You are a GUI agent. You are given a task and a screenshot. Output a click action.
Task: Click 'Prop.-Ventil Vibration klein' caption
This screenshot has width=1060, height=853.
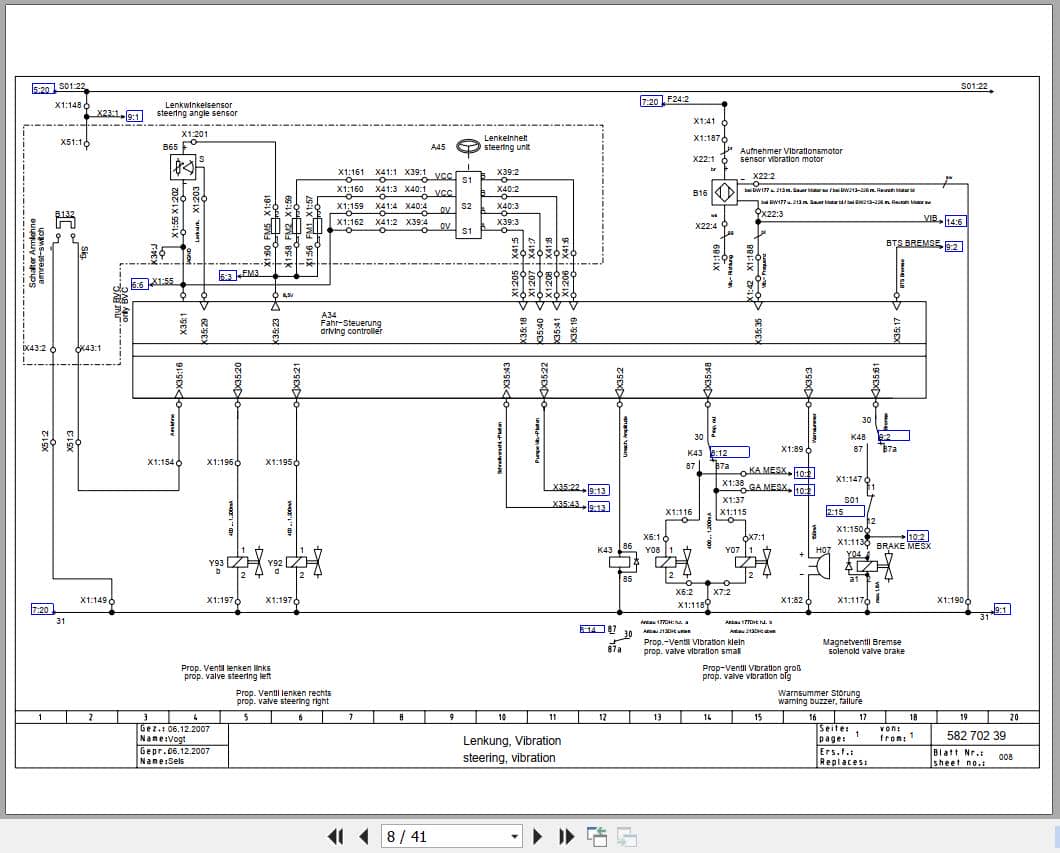pos(694,642)
